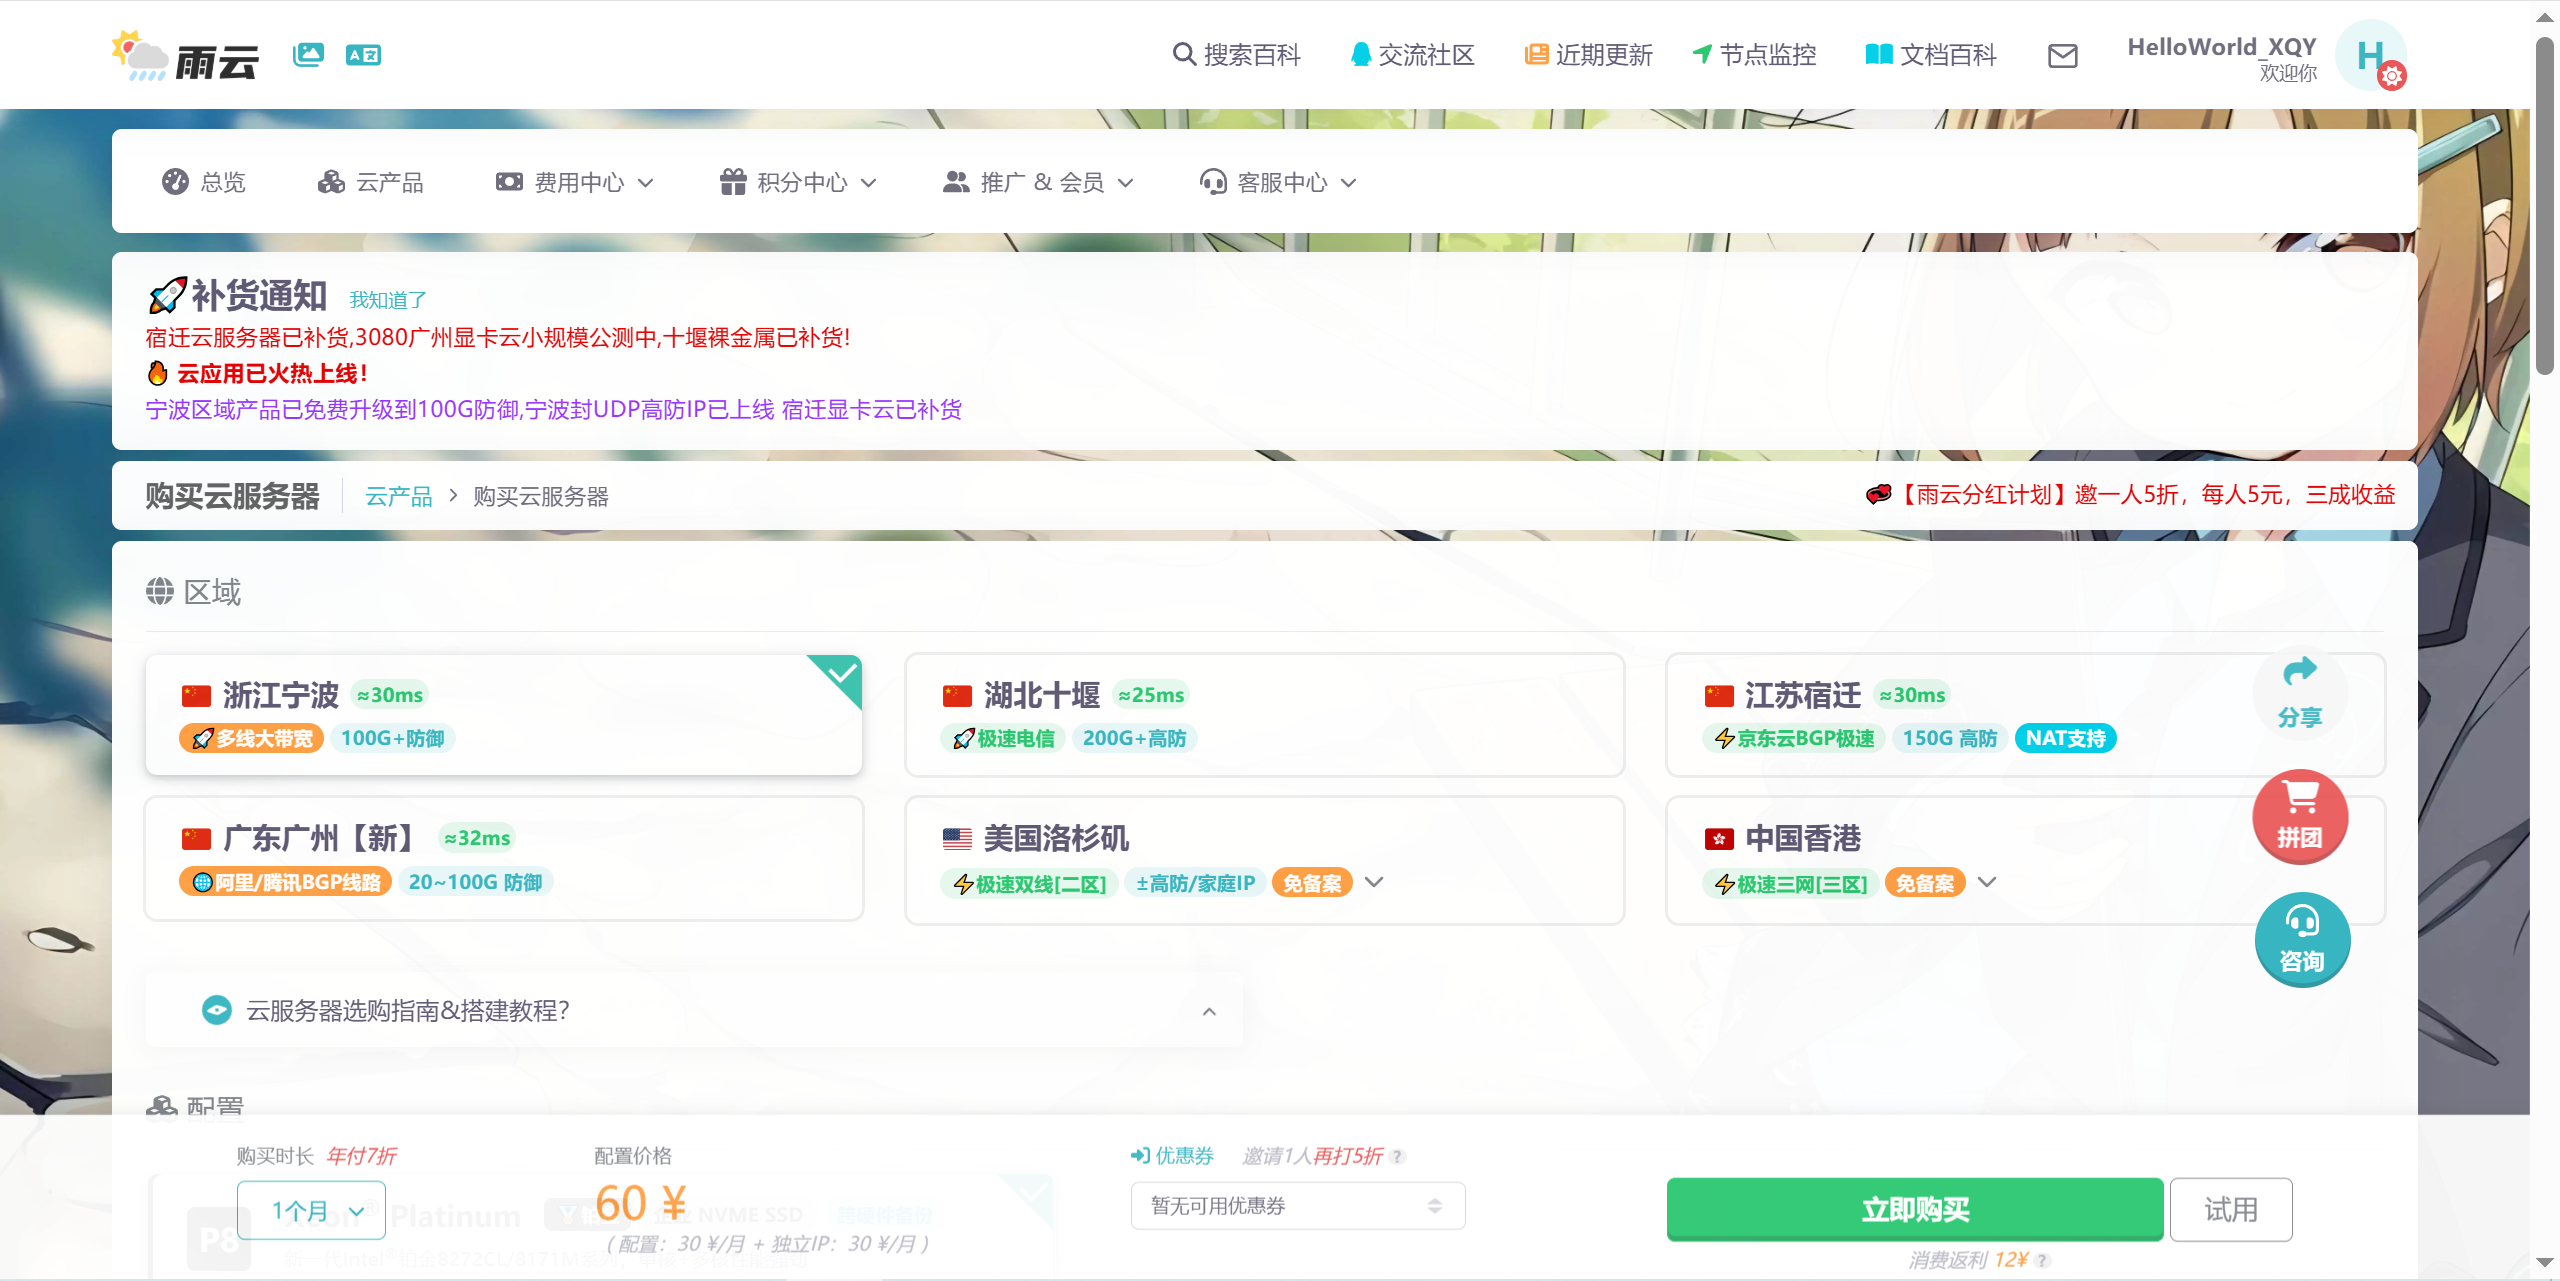Open the 1个月 purchase duration dropdown
Viewport: 2560px width, 1281px height.
point(311,1209)
